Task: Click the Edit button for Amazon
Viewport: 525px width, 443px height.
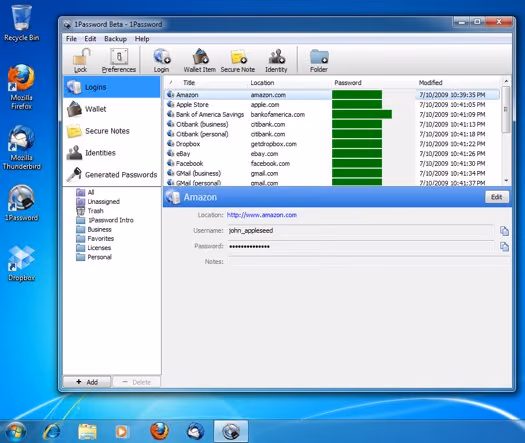Action: tap(497, 197)
